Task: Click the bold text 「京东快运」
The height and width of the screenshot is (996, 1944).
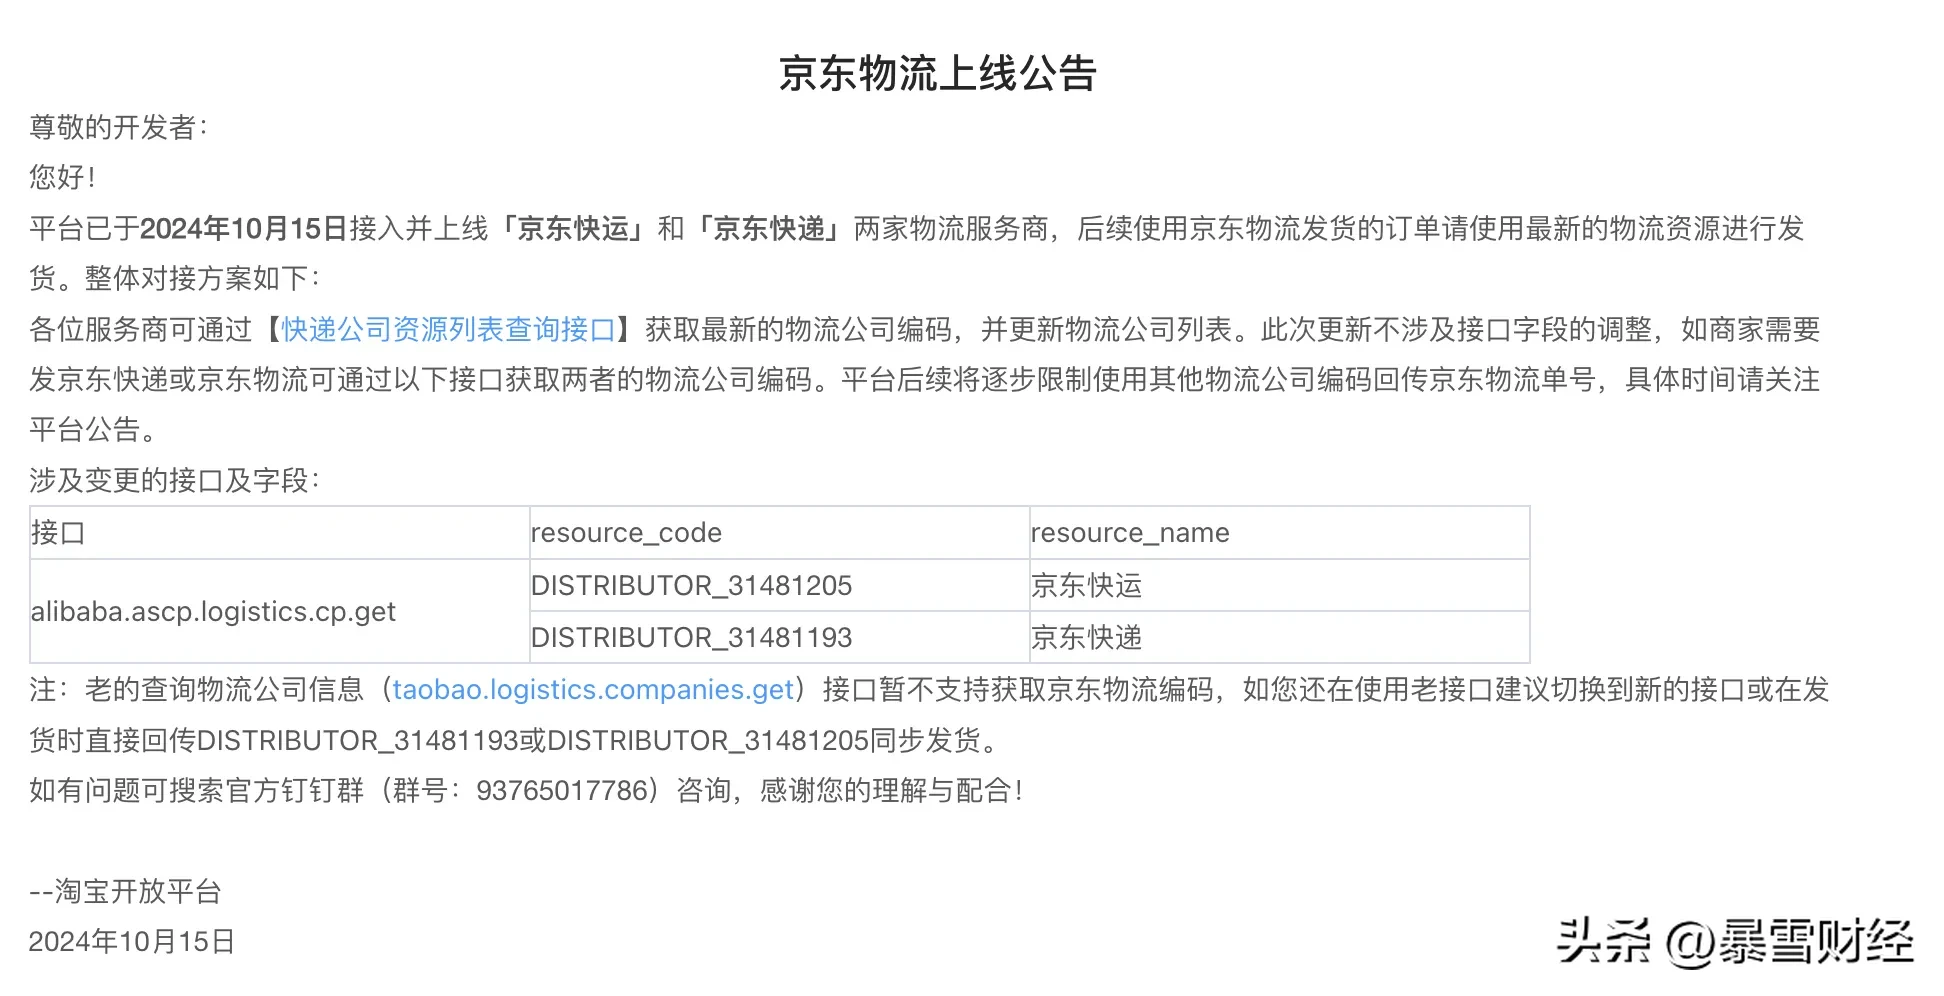Action: coord(573,229)
